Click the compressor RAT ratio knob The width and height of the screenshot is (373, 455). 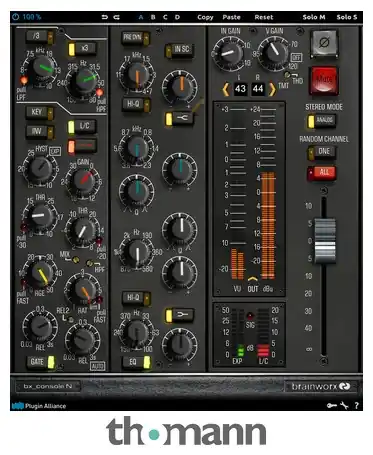click(x=82, y=291)
